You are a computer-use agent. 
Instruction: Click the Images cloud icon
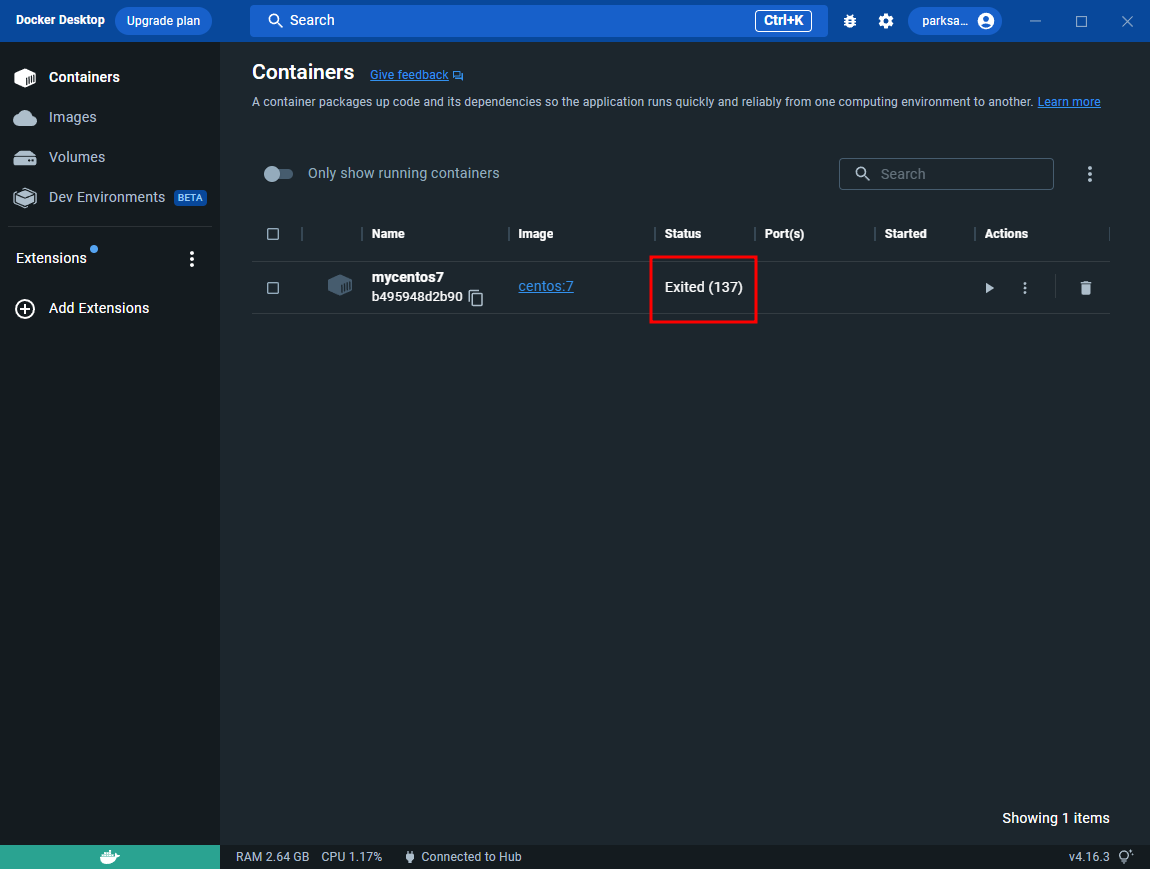[x=25, y=118]
